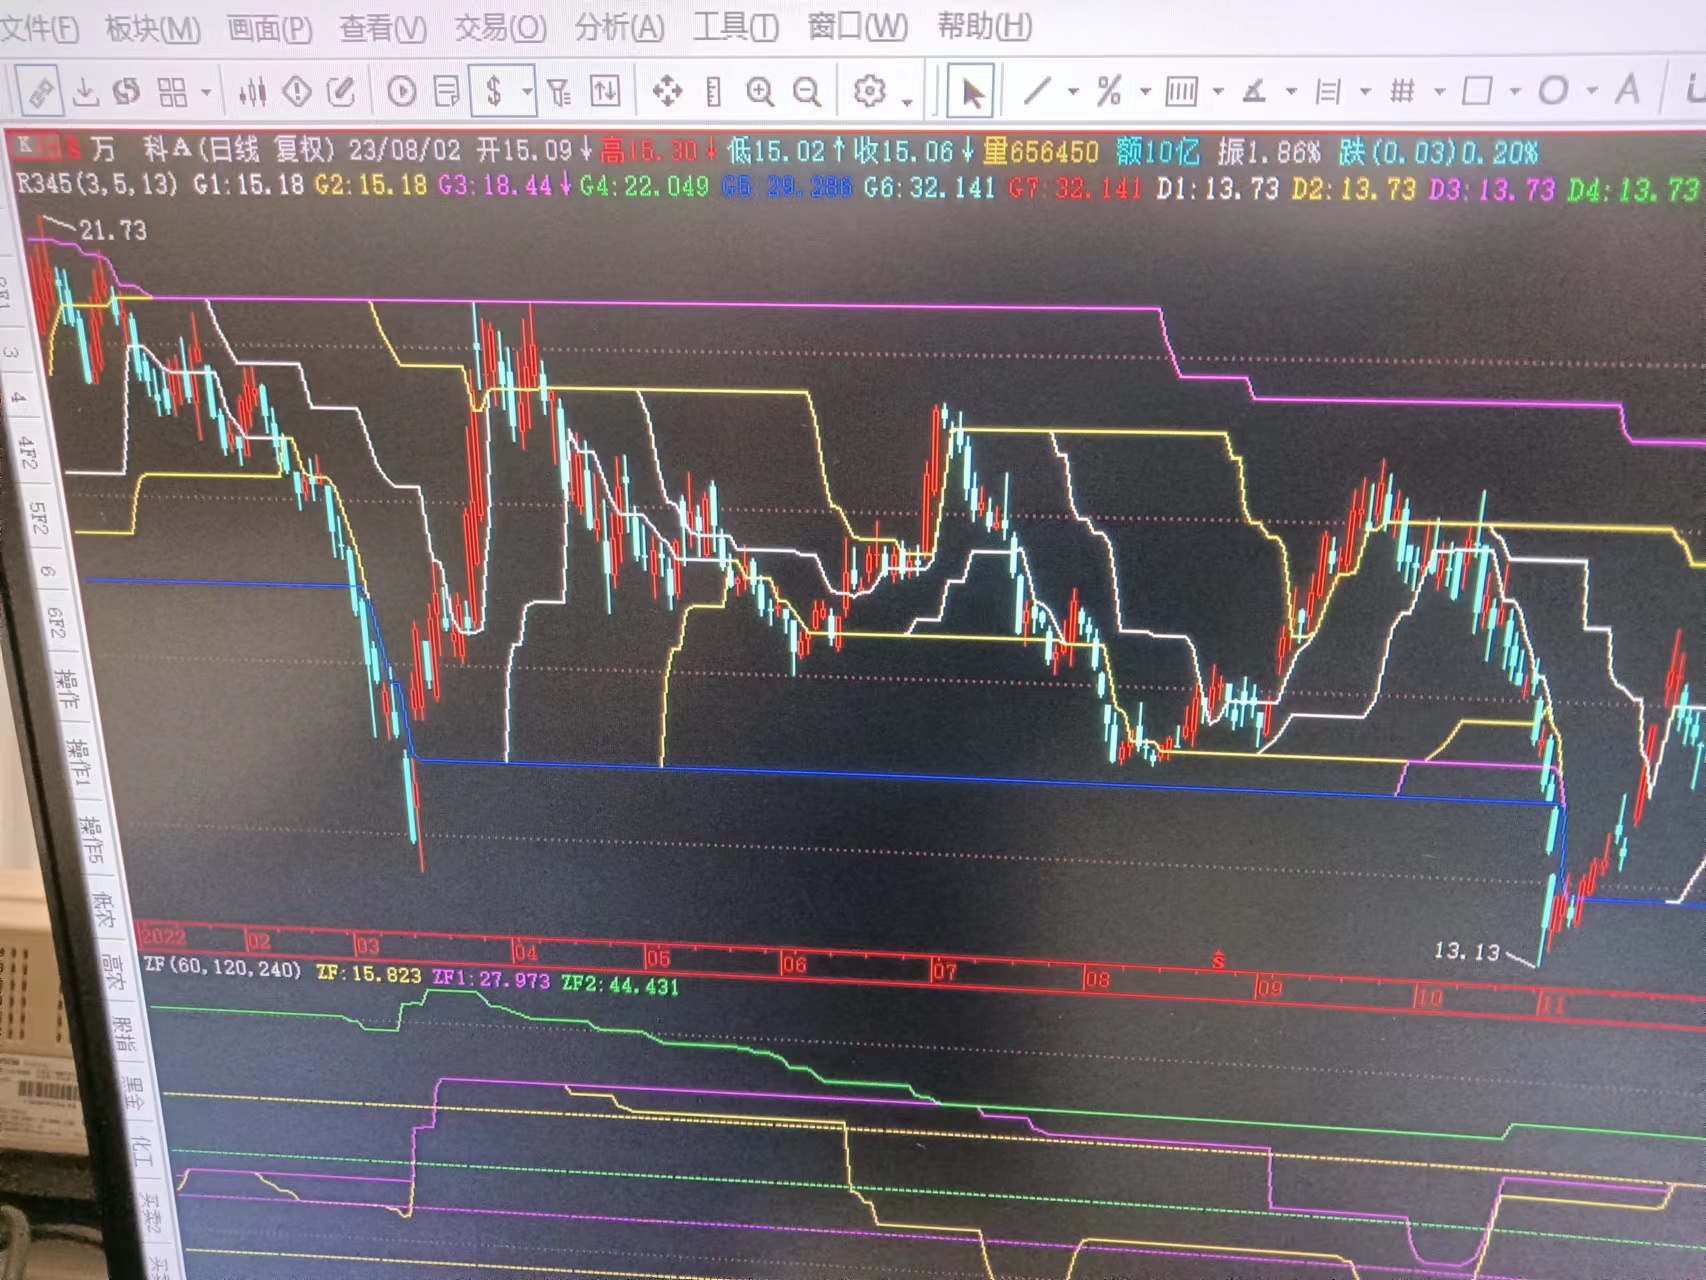The image size is (1706, 1280).
Task: Click the four-square grid layout icon
Action: [172, 92]
